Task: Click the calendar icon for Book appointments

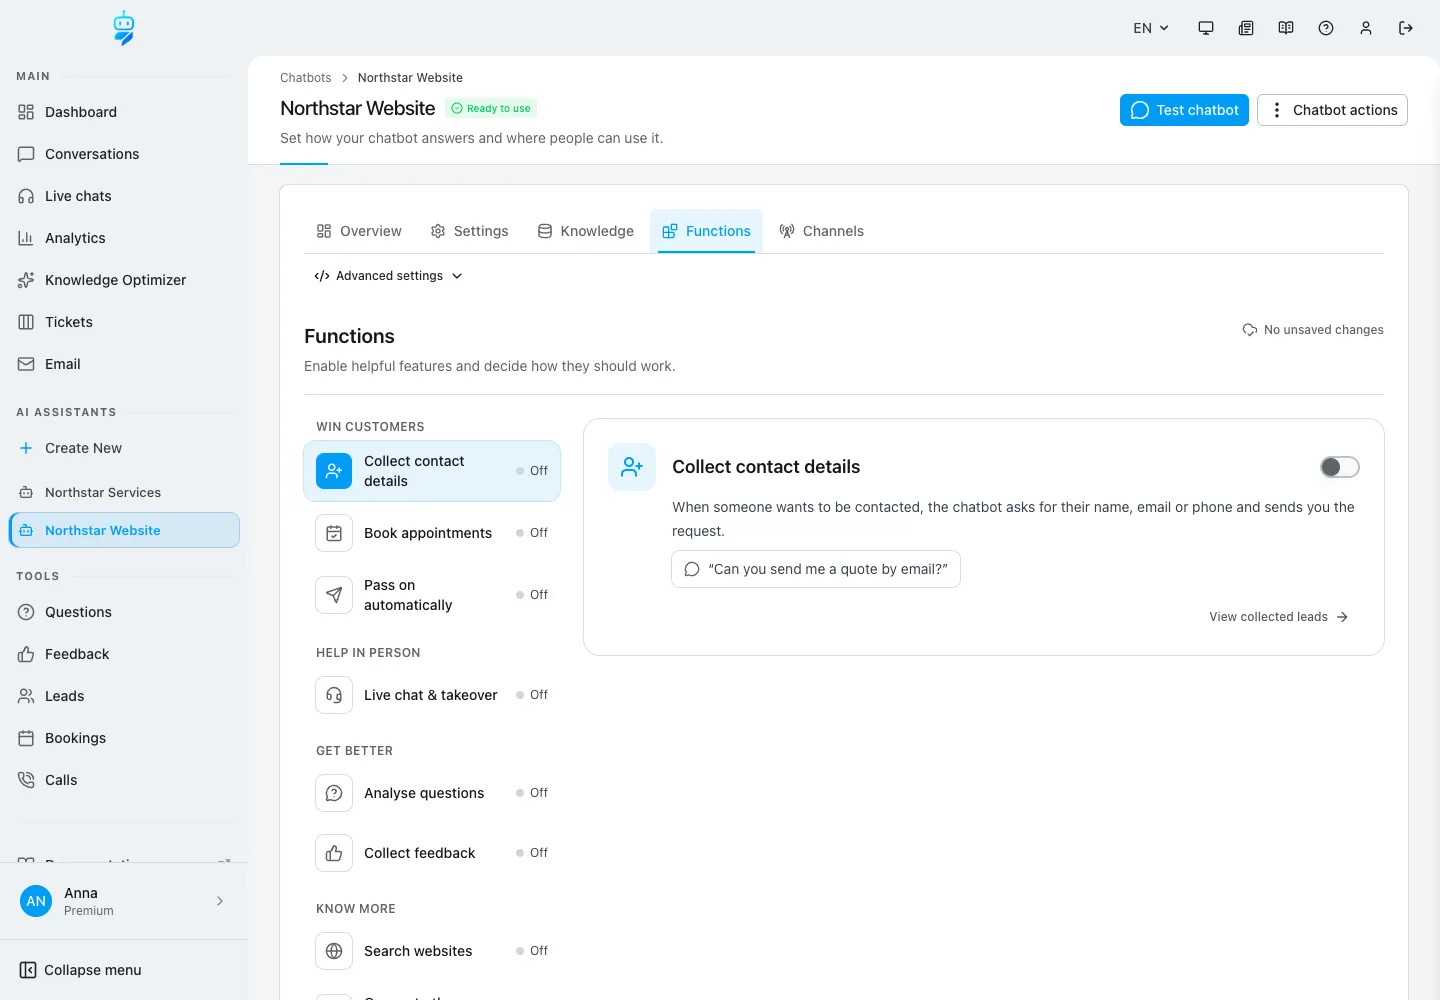Action: click(x=334, y=533)
